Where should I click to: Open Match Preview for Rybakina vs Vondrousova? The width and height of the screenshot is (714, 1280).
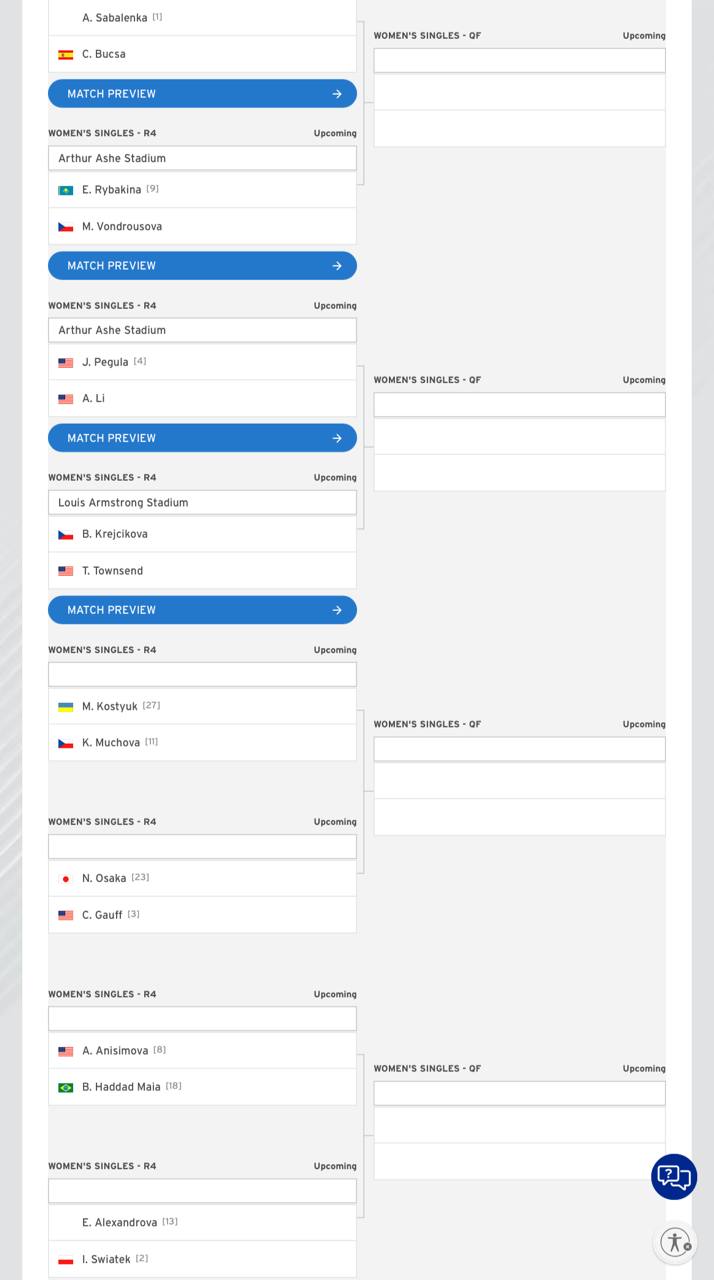[202, 266]
